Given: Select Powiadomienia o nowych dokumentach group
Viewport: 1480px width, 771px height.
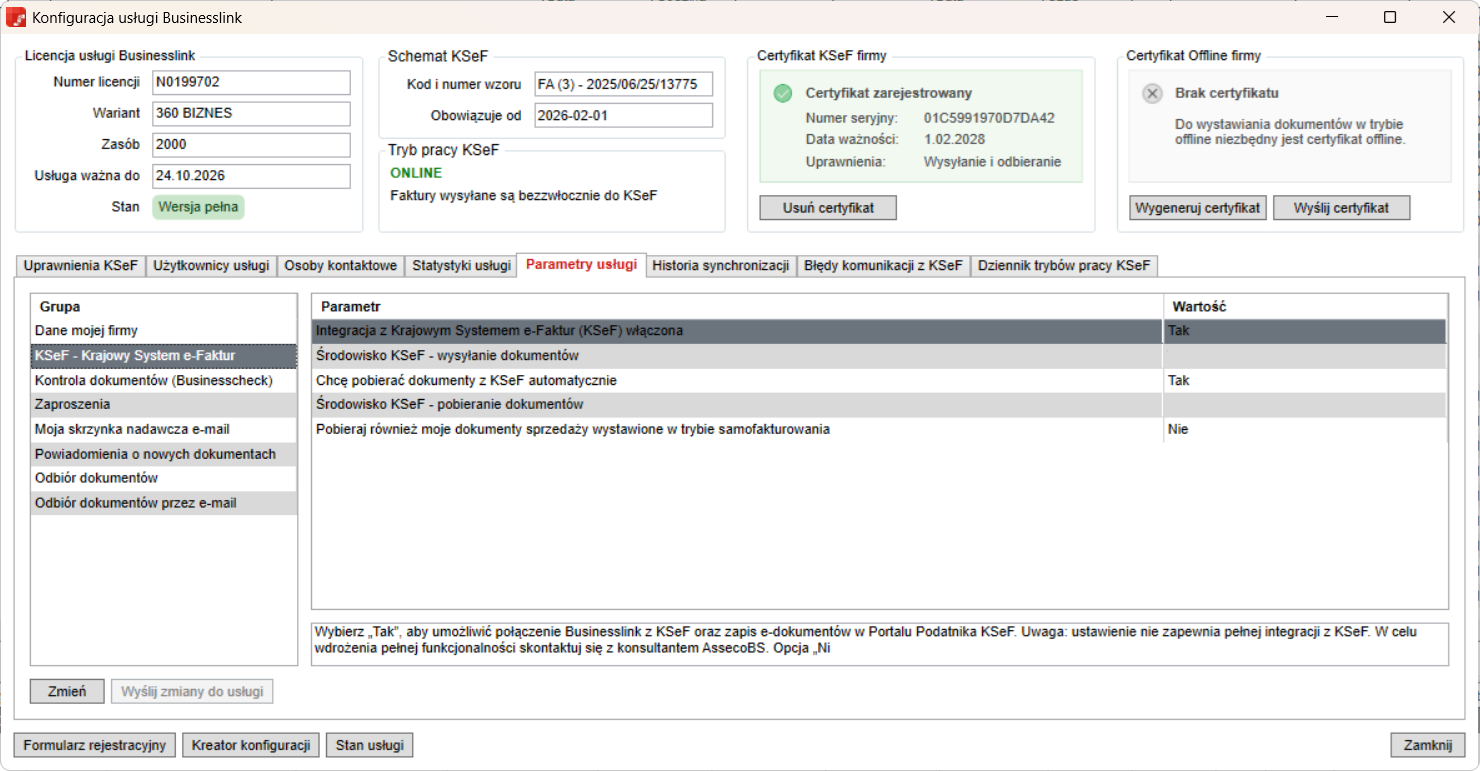Looking at the screenshot, I should tap(155, 454).
